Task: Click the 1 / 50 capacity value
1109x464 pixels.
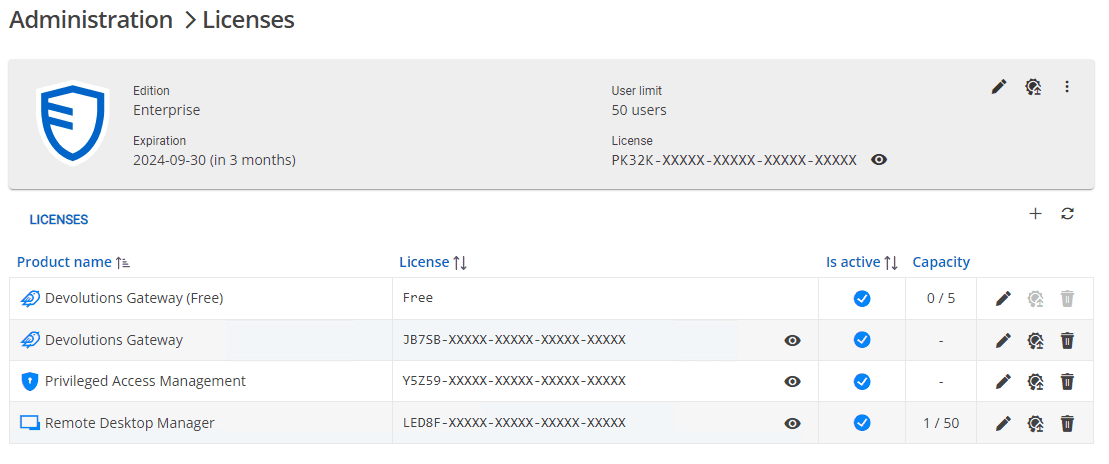Action: (x=941, y=423)
